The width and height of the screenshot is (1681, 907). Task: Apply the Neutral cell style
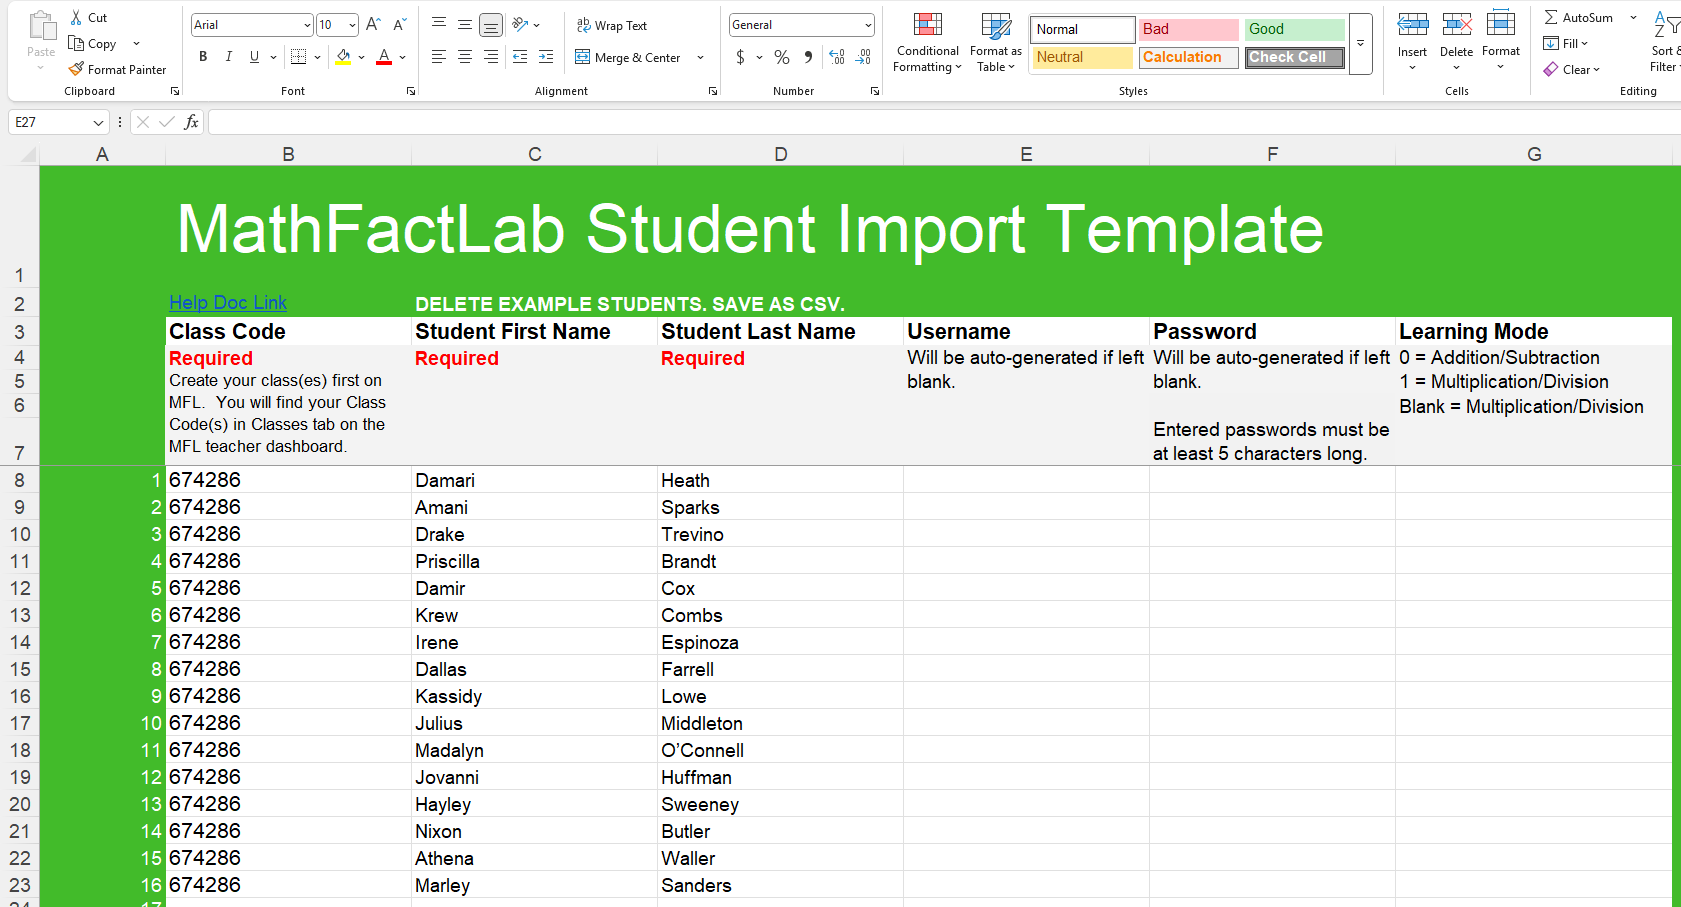1083,57
